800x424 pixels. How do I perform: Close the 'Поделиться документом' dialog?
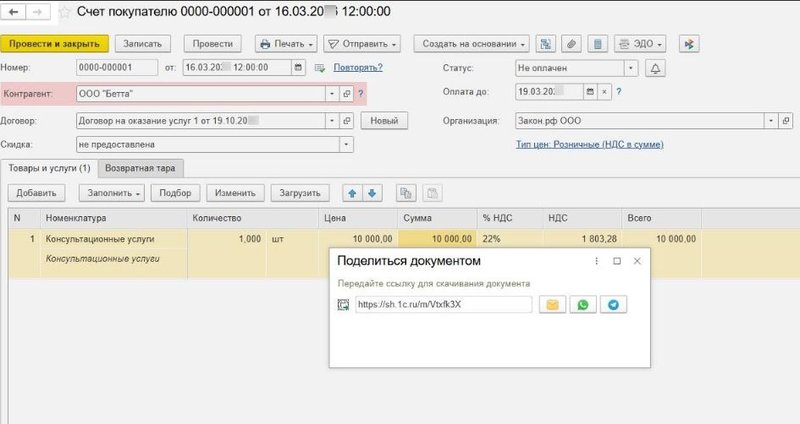[637, 261]
